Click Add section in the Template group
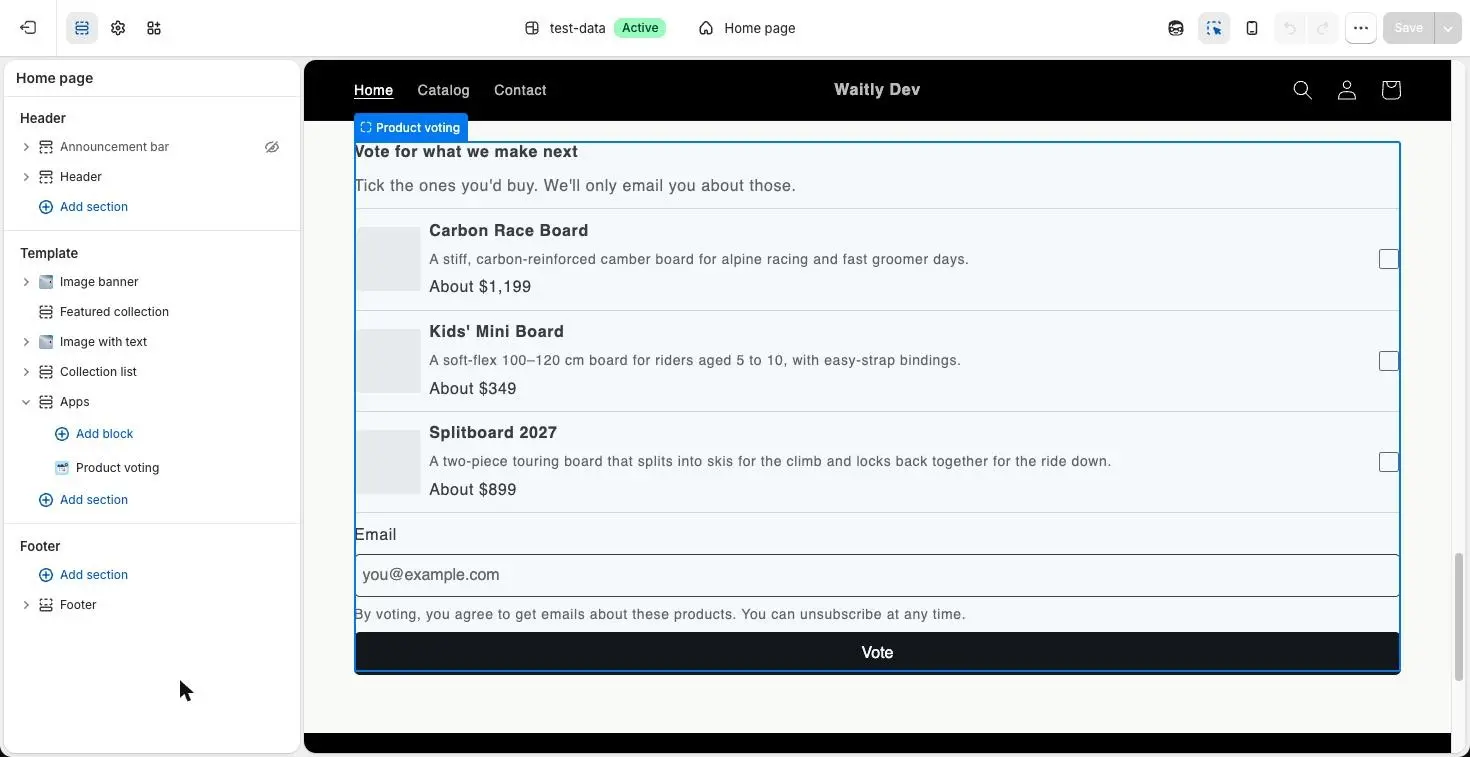The image size is (1470, 757). coord(83,500)
